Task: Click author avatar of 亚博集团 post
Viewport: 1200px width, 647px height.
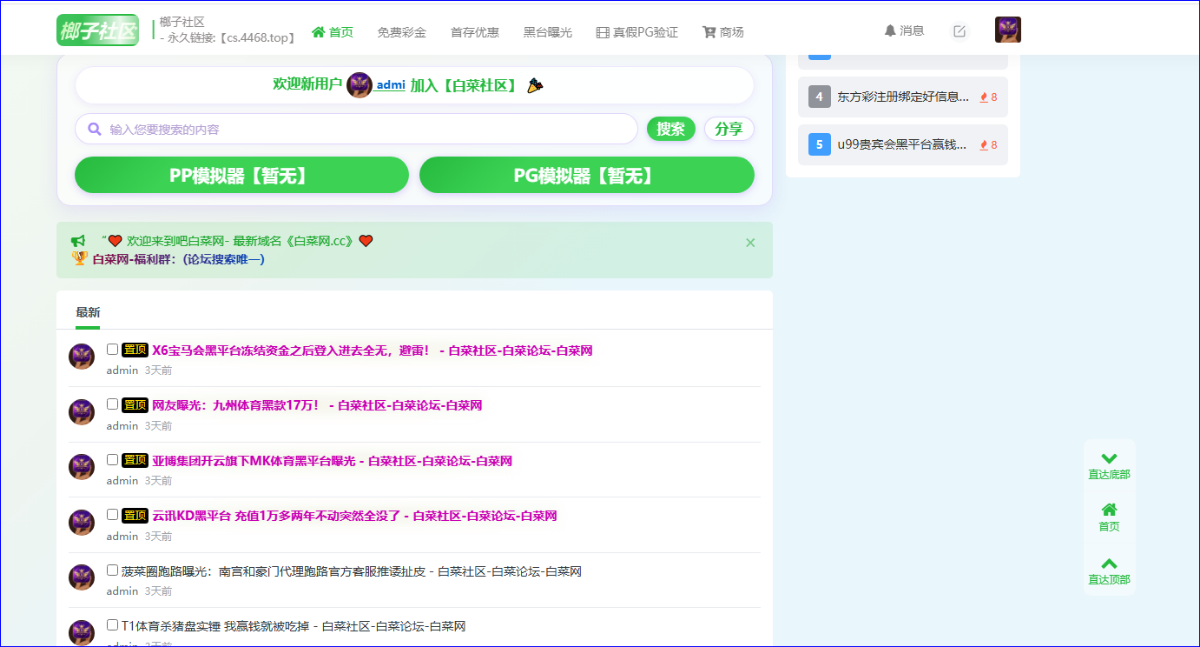Action: [82, 467]
